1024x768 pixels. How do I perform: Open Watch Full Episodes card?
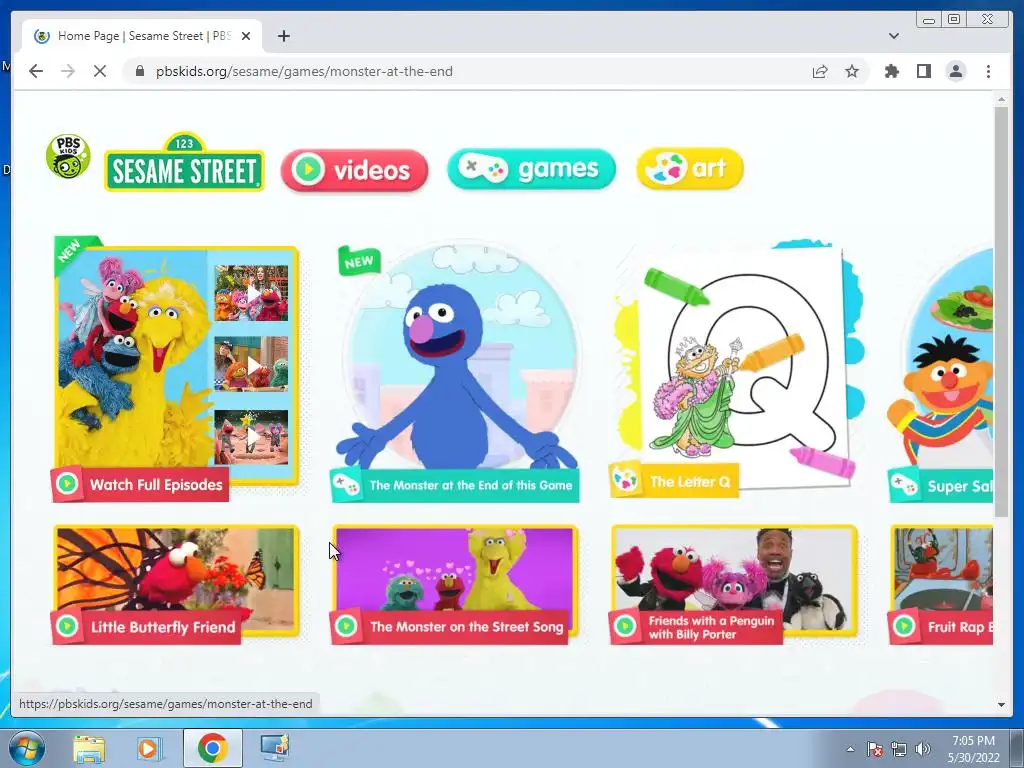tap(176, 368)
